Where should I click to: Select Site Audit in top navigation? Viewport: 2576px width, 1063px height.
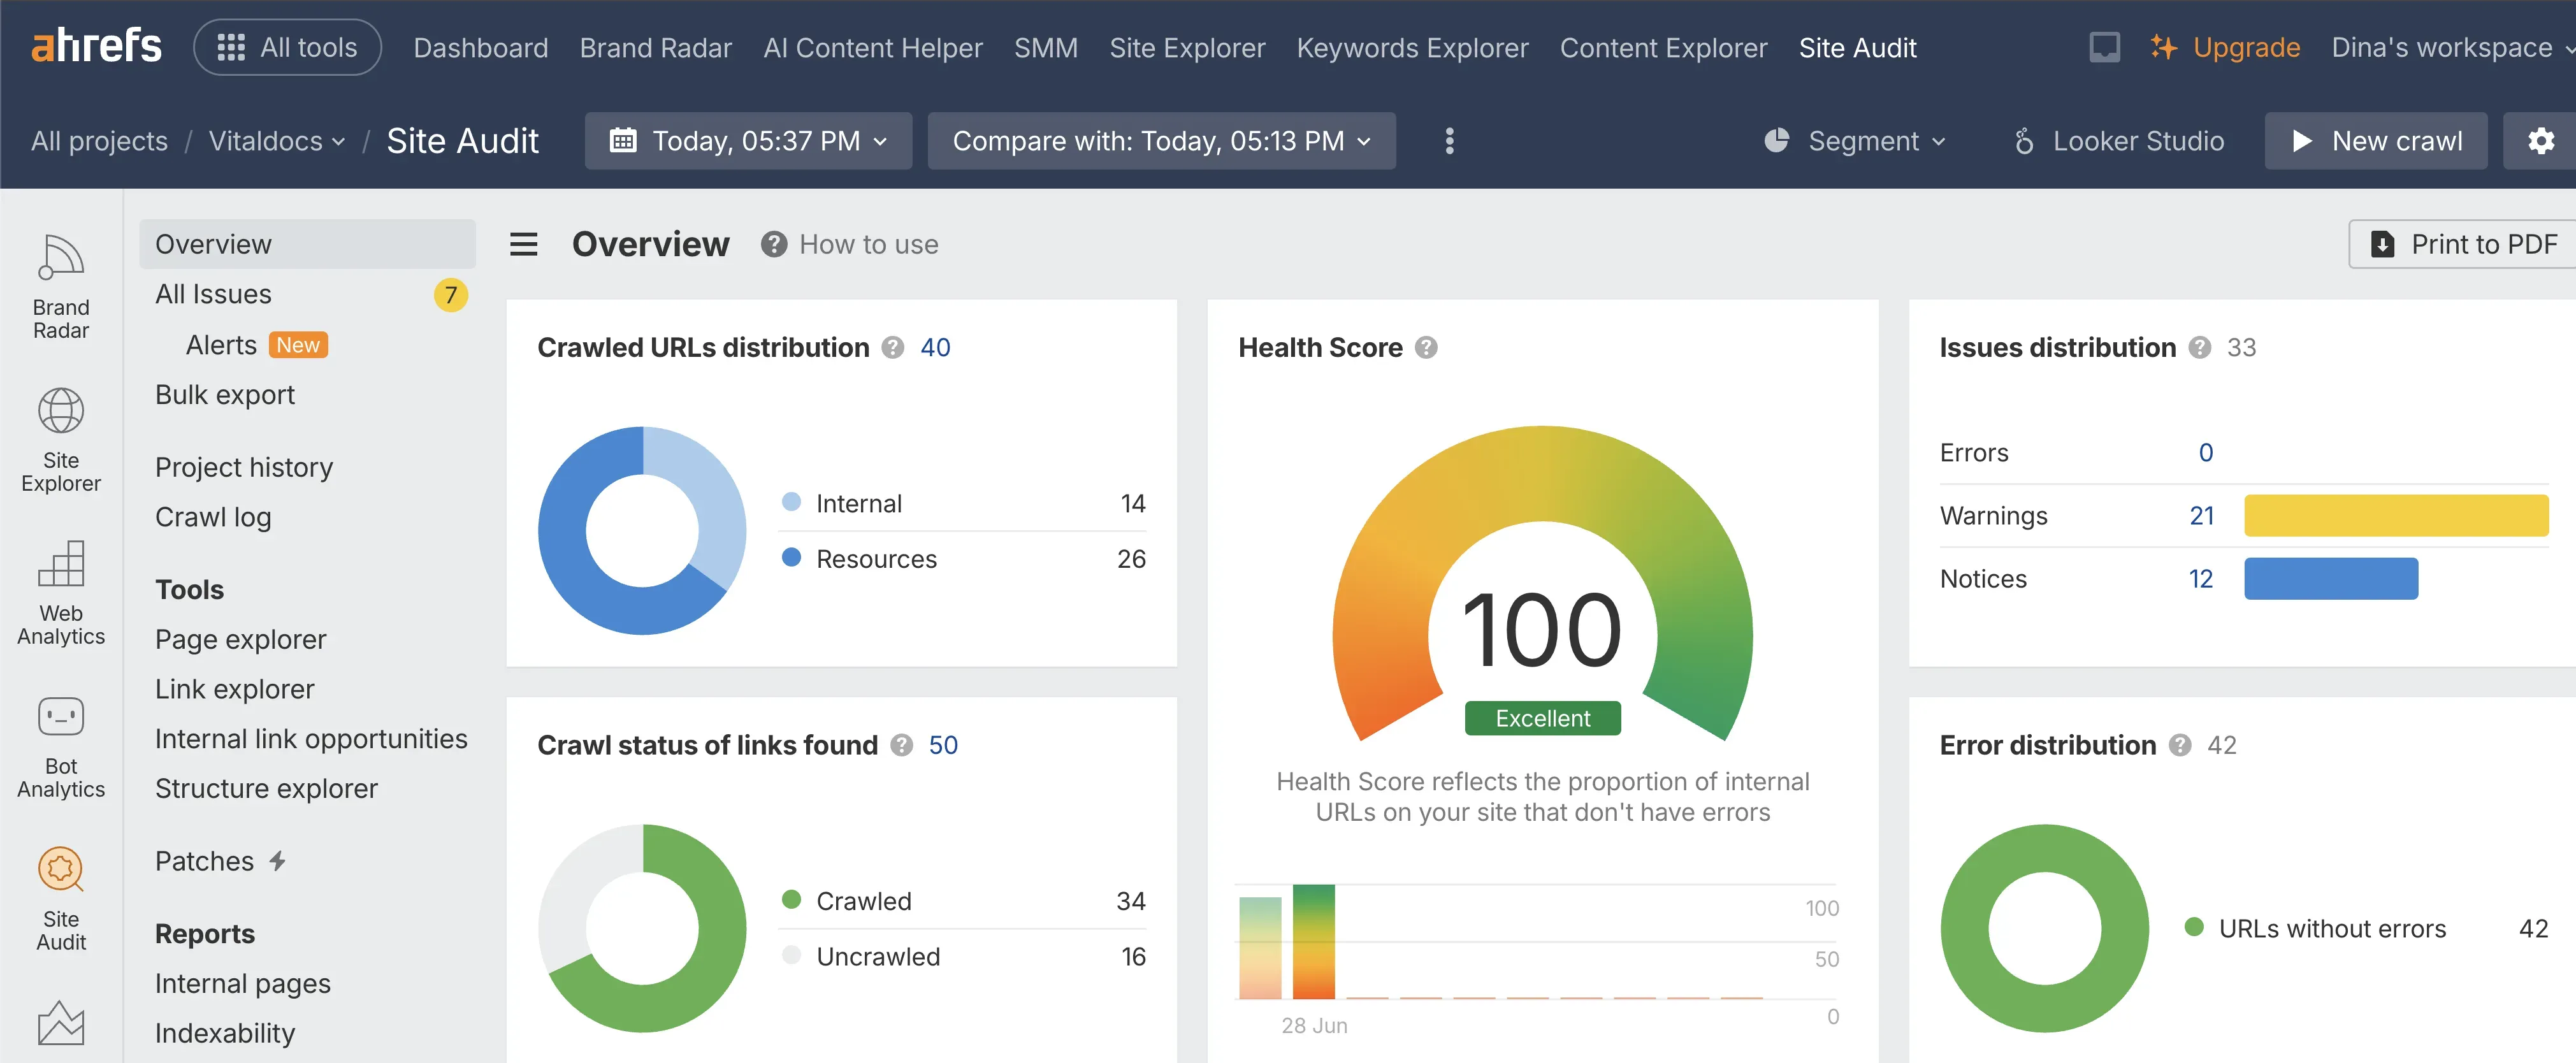[1857, 47]
